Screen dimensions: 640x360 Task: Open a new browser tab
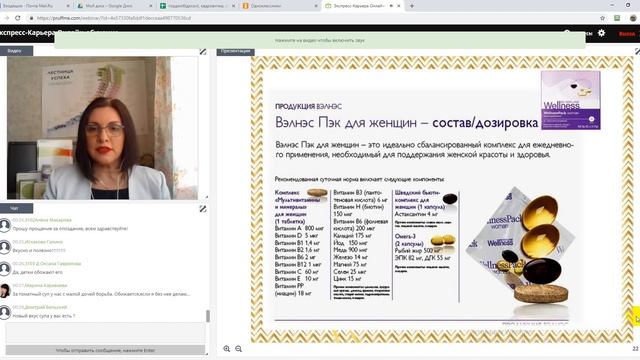click(x=412, y=6)
